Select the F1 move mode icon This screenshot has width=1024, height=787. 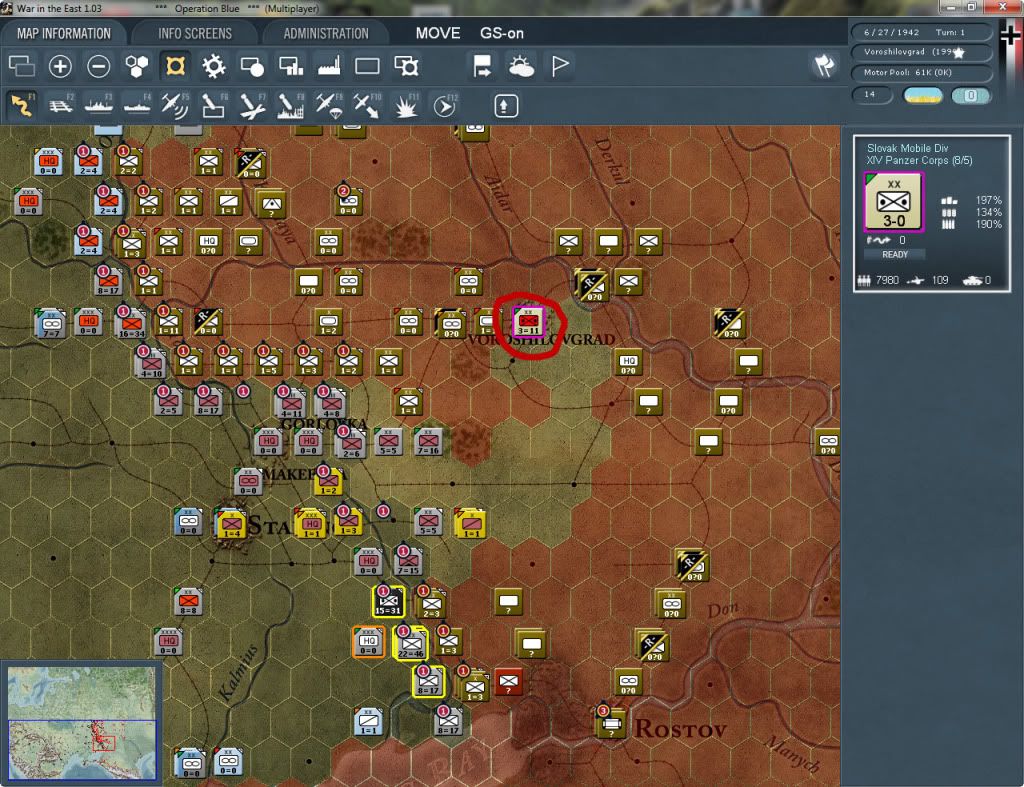[22, 105]
